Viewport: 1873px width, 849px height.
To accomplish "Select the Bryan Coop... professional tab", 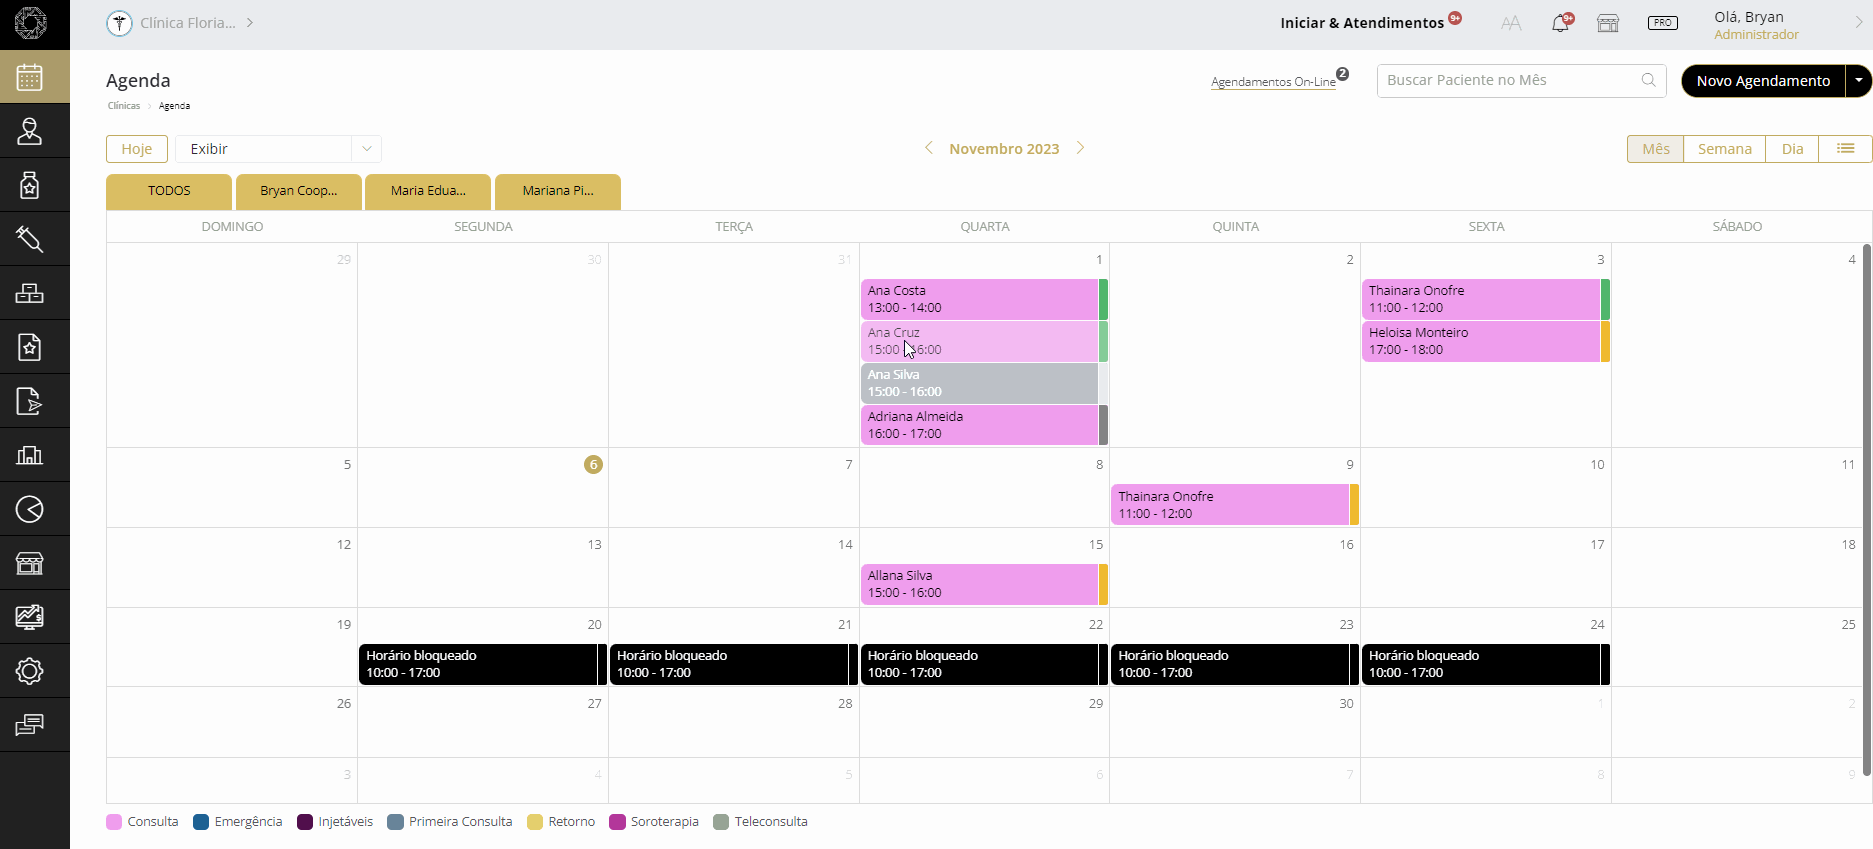I will click(298, 191).
